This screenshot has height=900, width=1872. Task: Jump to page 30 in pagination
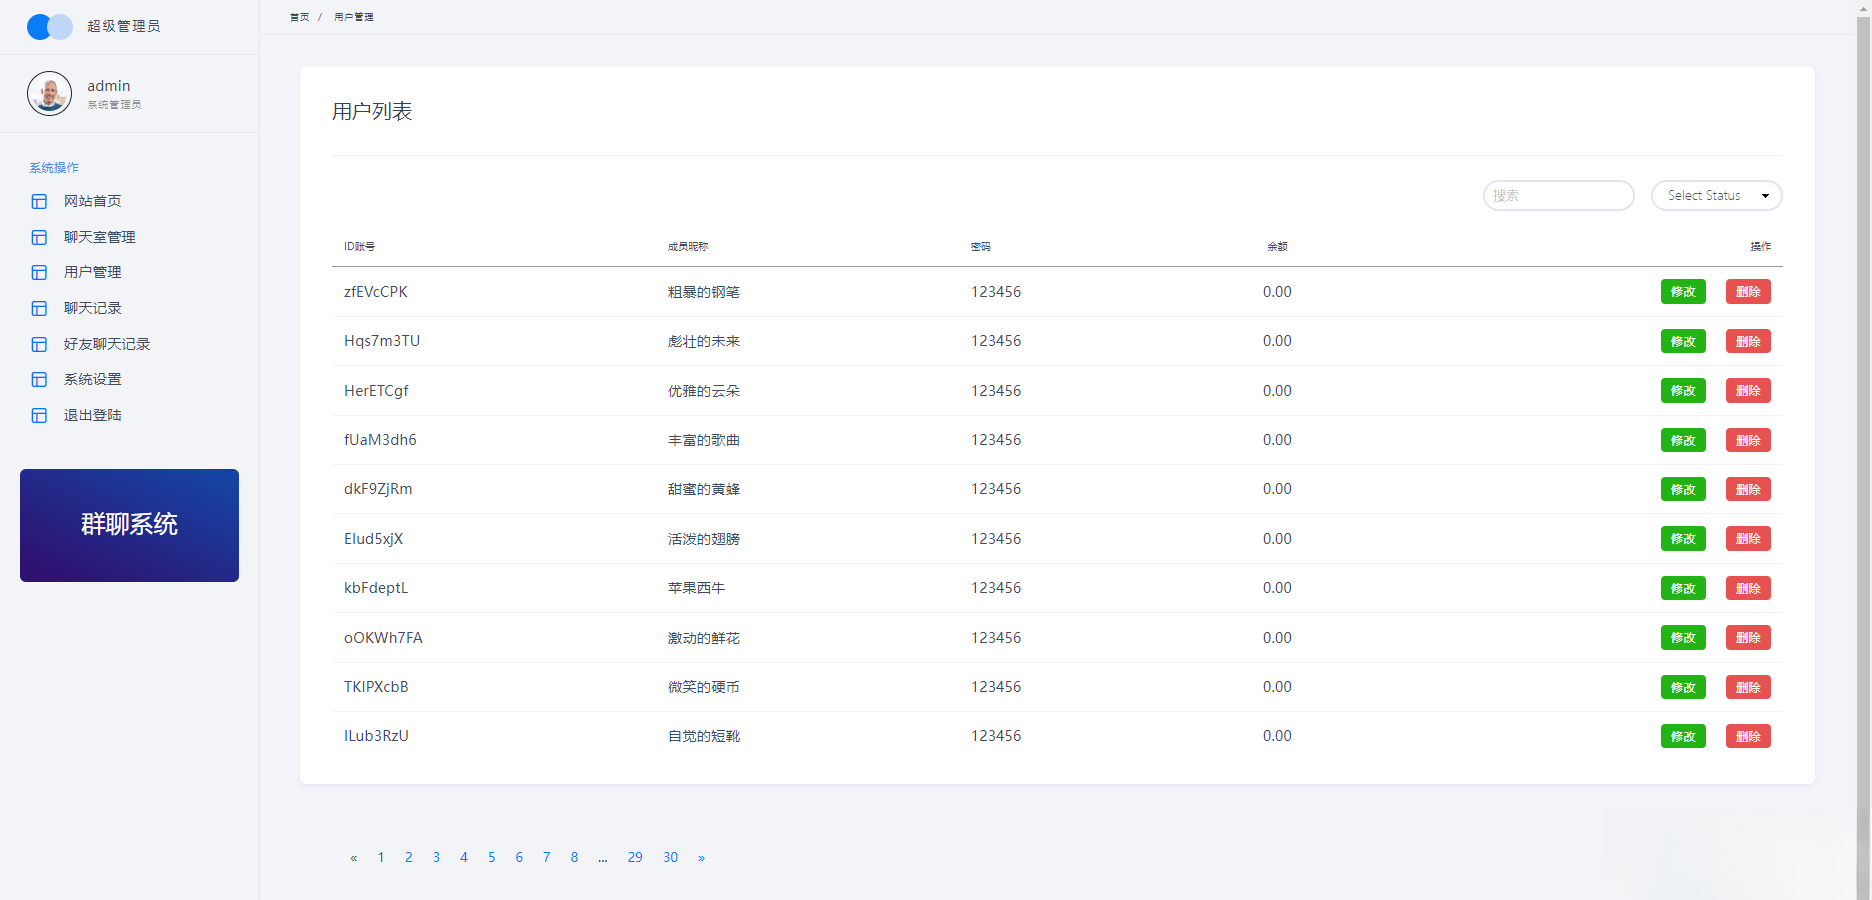(670, 857)
